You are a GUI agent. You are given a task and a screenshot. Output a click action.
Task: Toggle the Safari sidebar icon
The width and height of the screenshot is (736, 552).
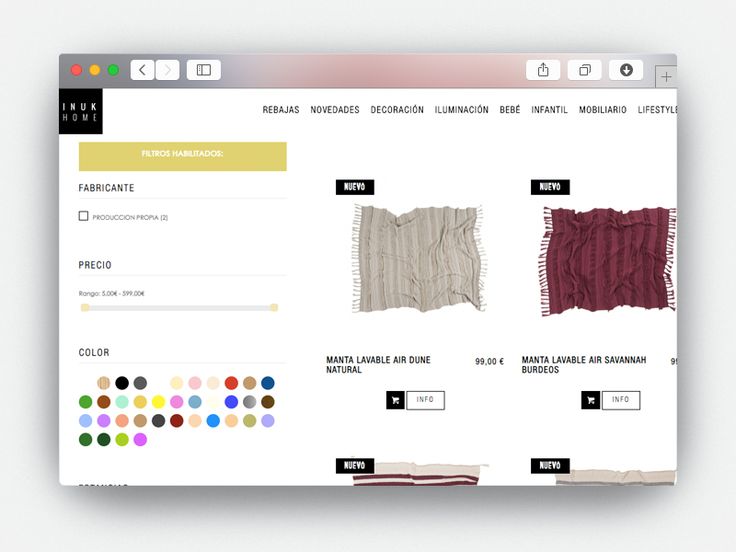(x=204, y=70)
